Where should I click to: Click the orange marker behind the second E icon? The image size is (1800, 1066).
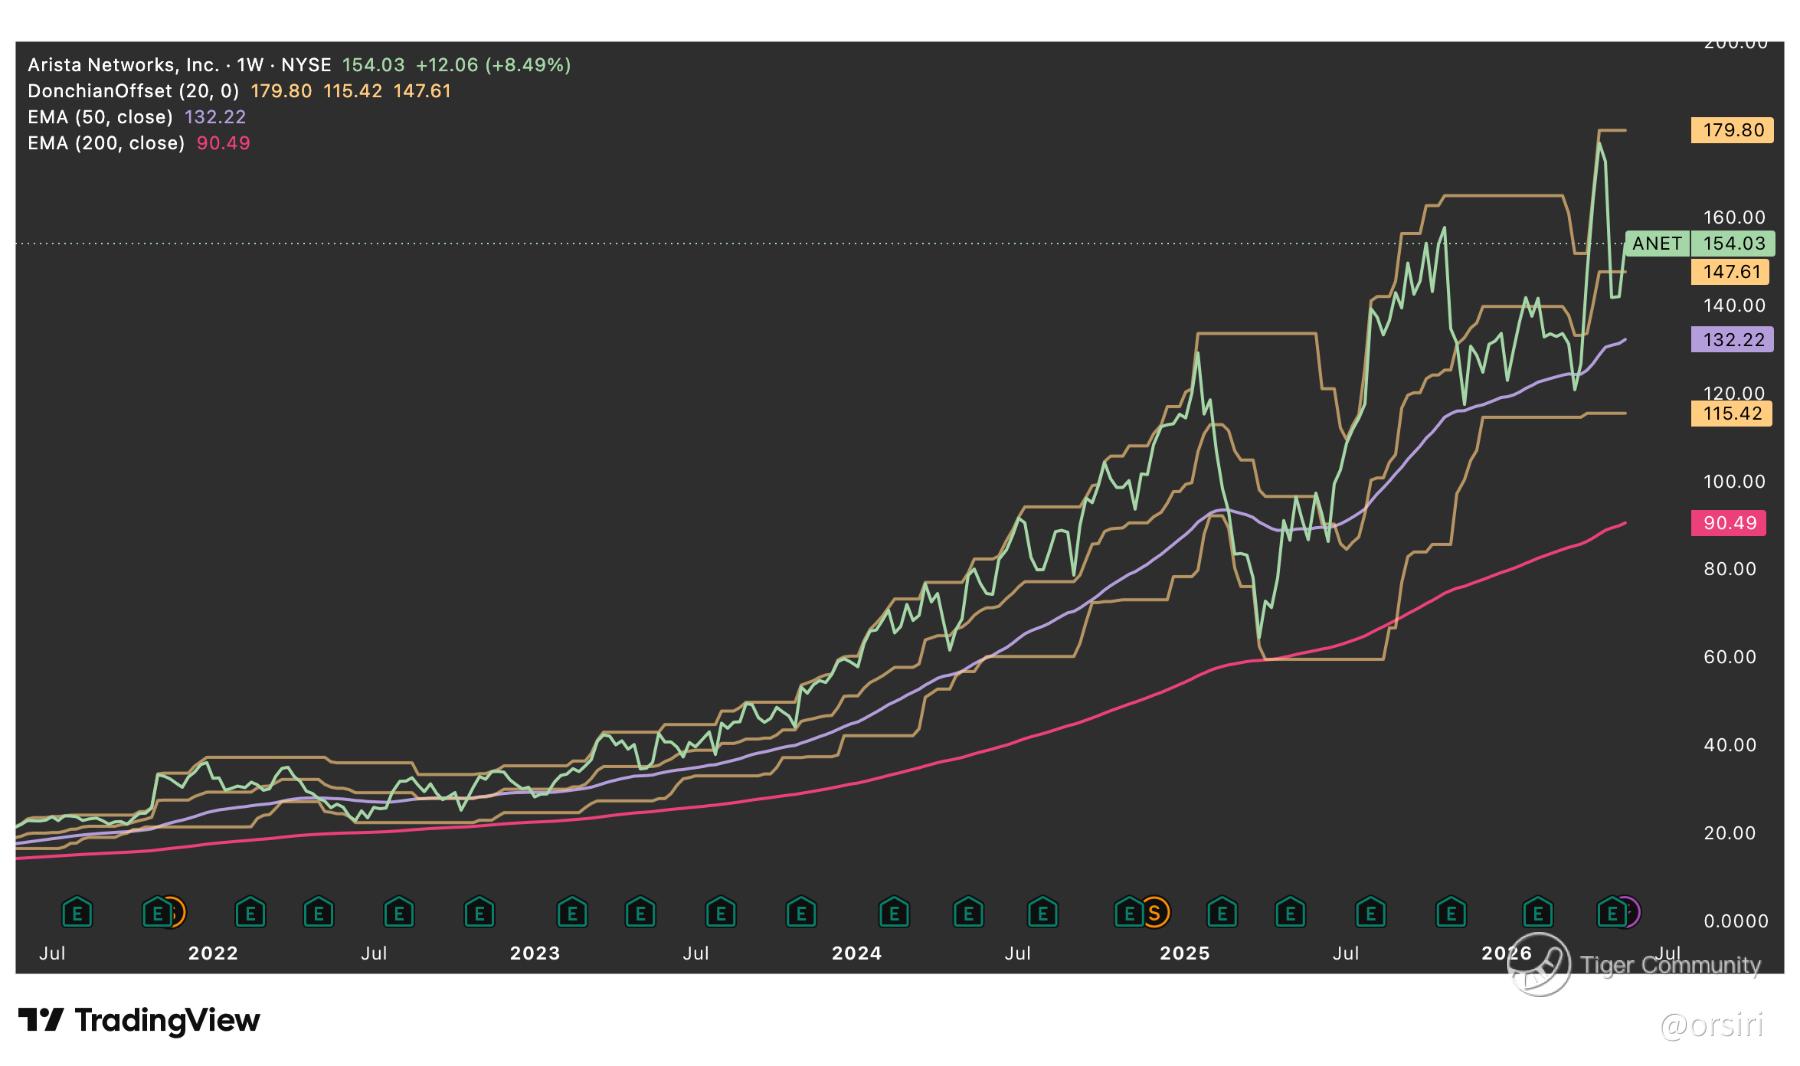click(x=175, y=912)
